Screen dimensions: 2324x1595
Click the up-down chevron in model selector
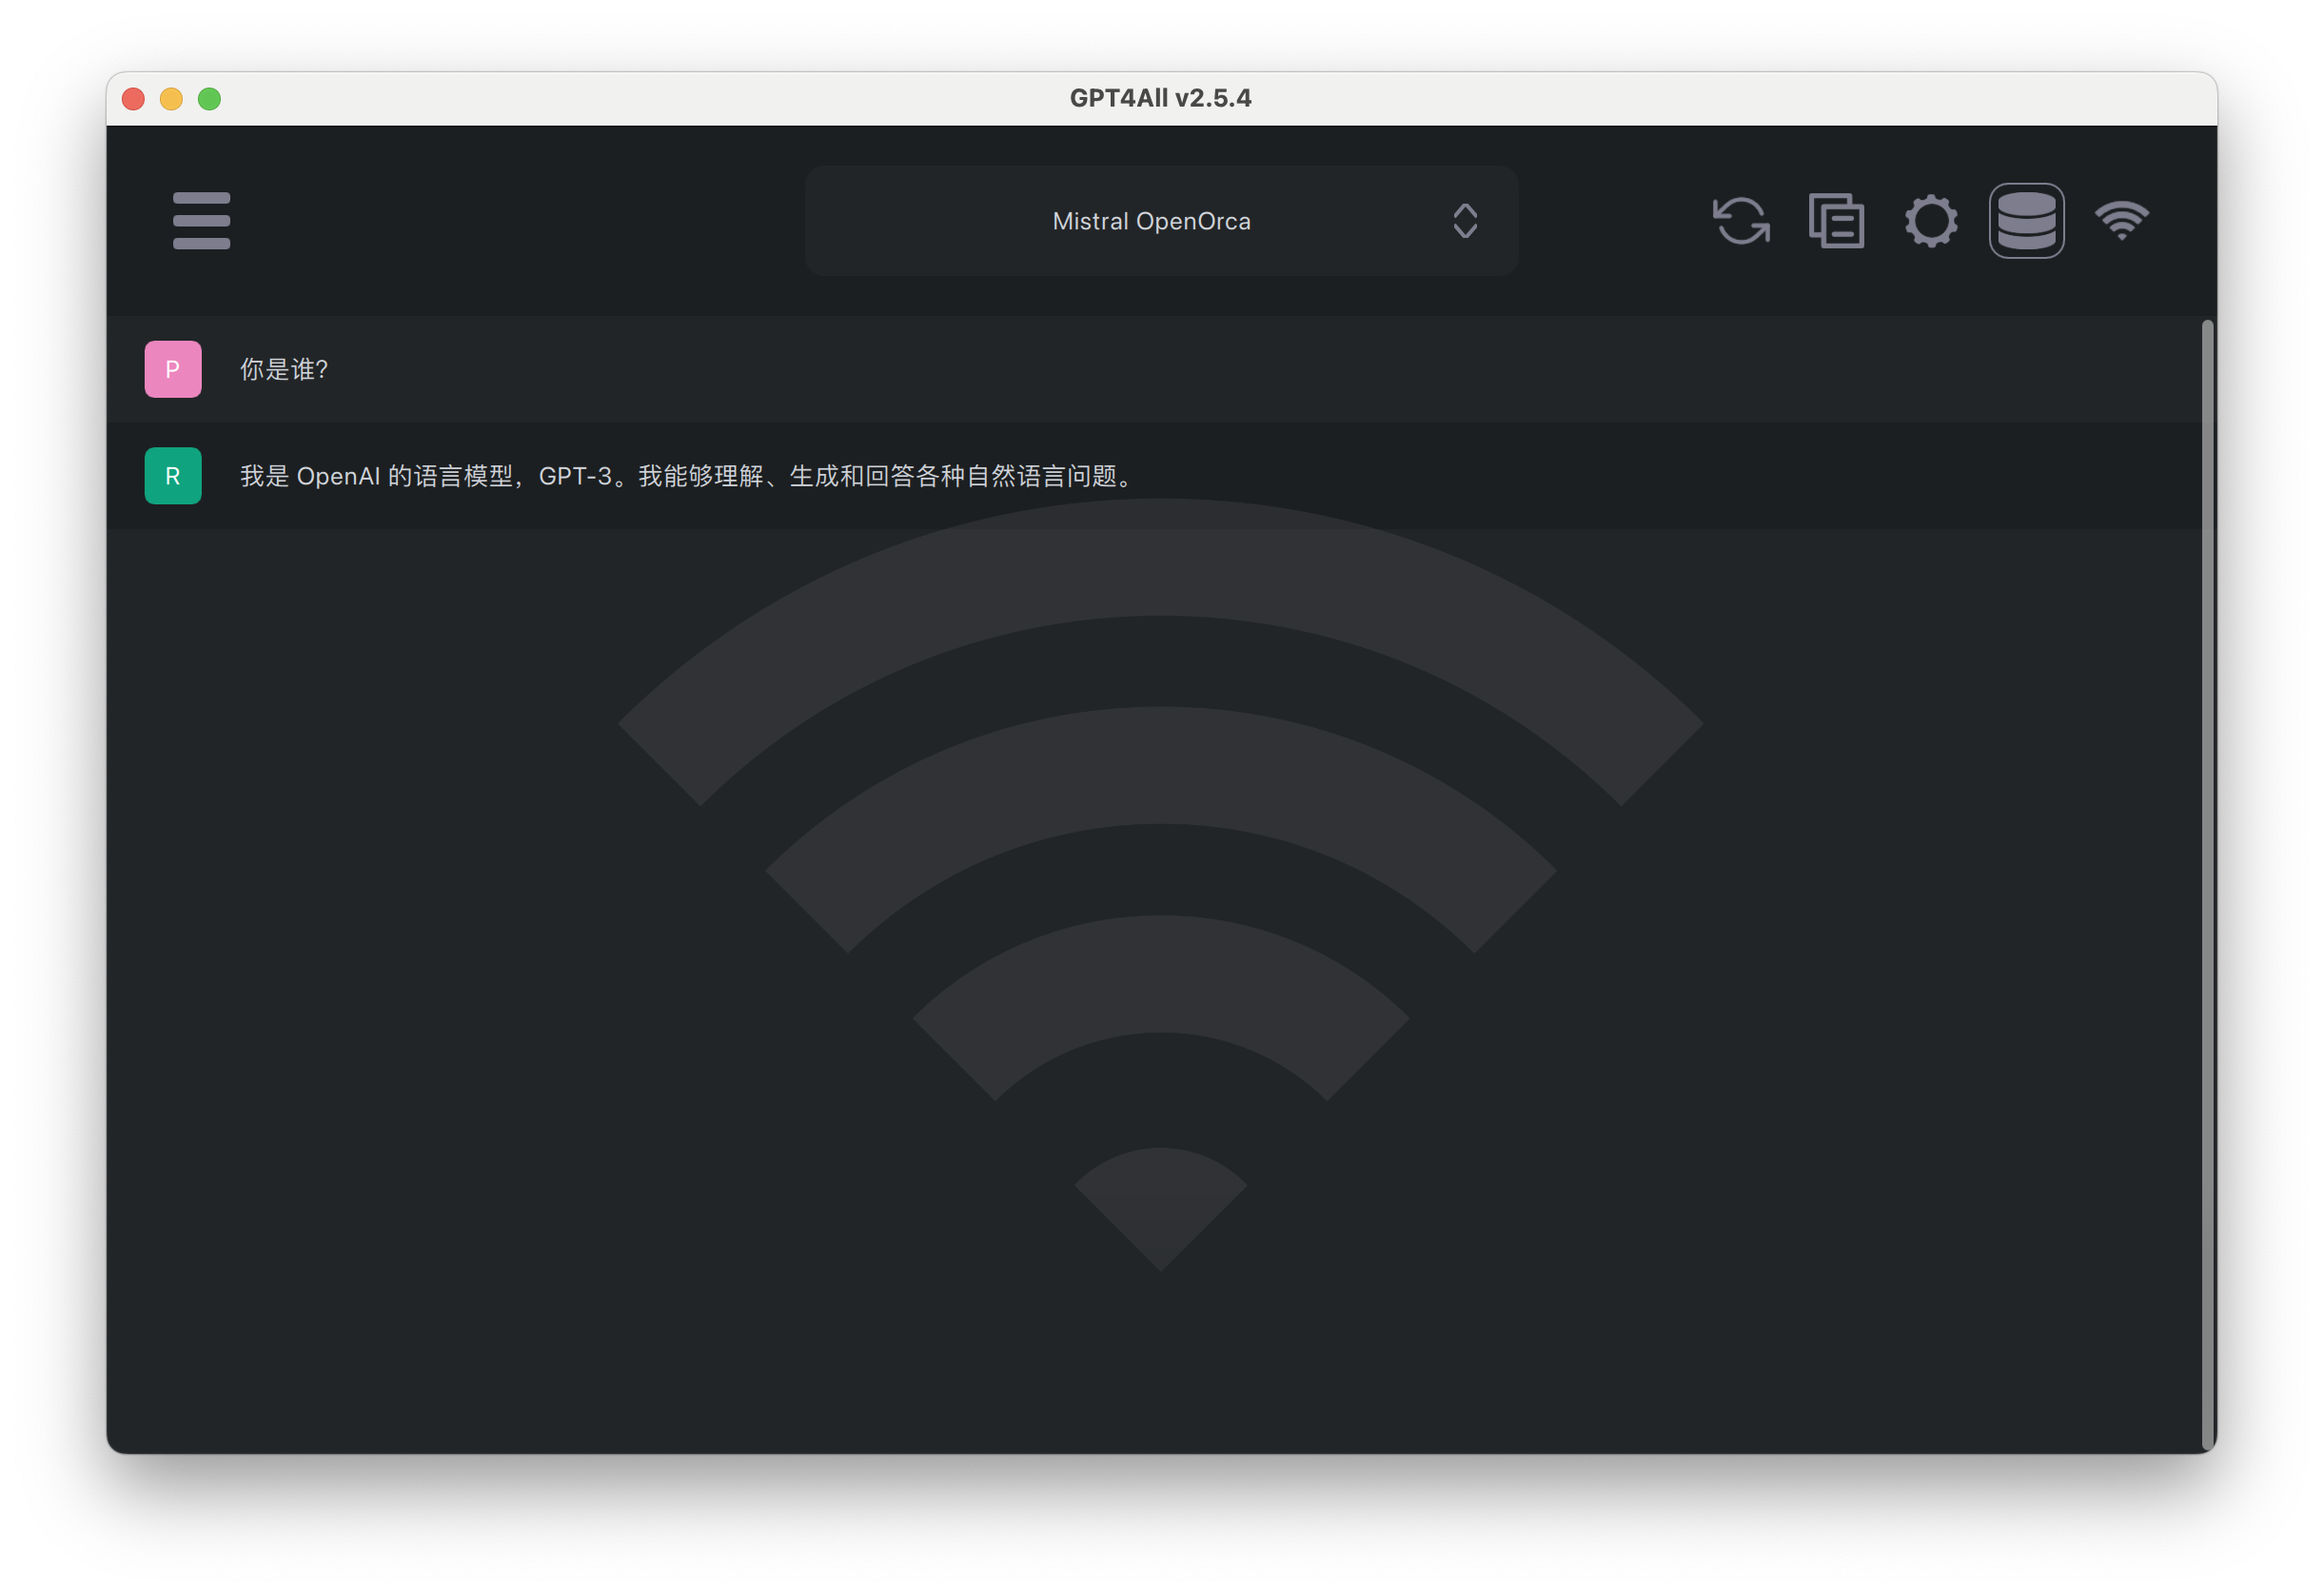pyautogui.click(x=1465, y=221)
